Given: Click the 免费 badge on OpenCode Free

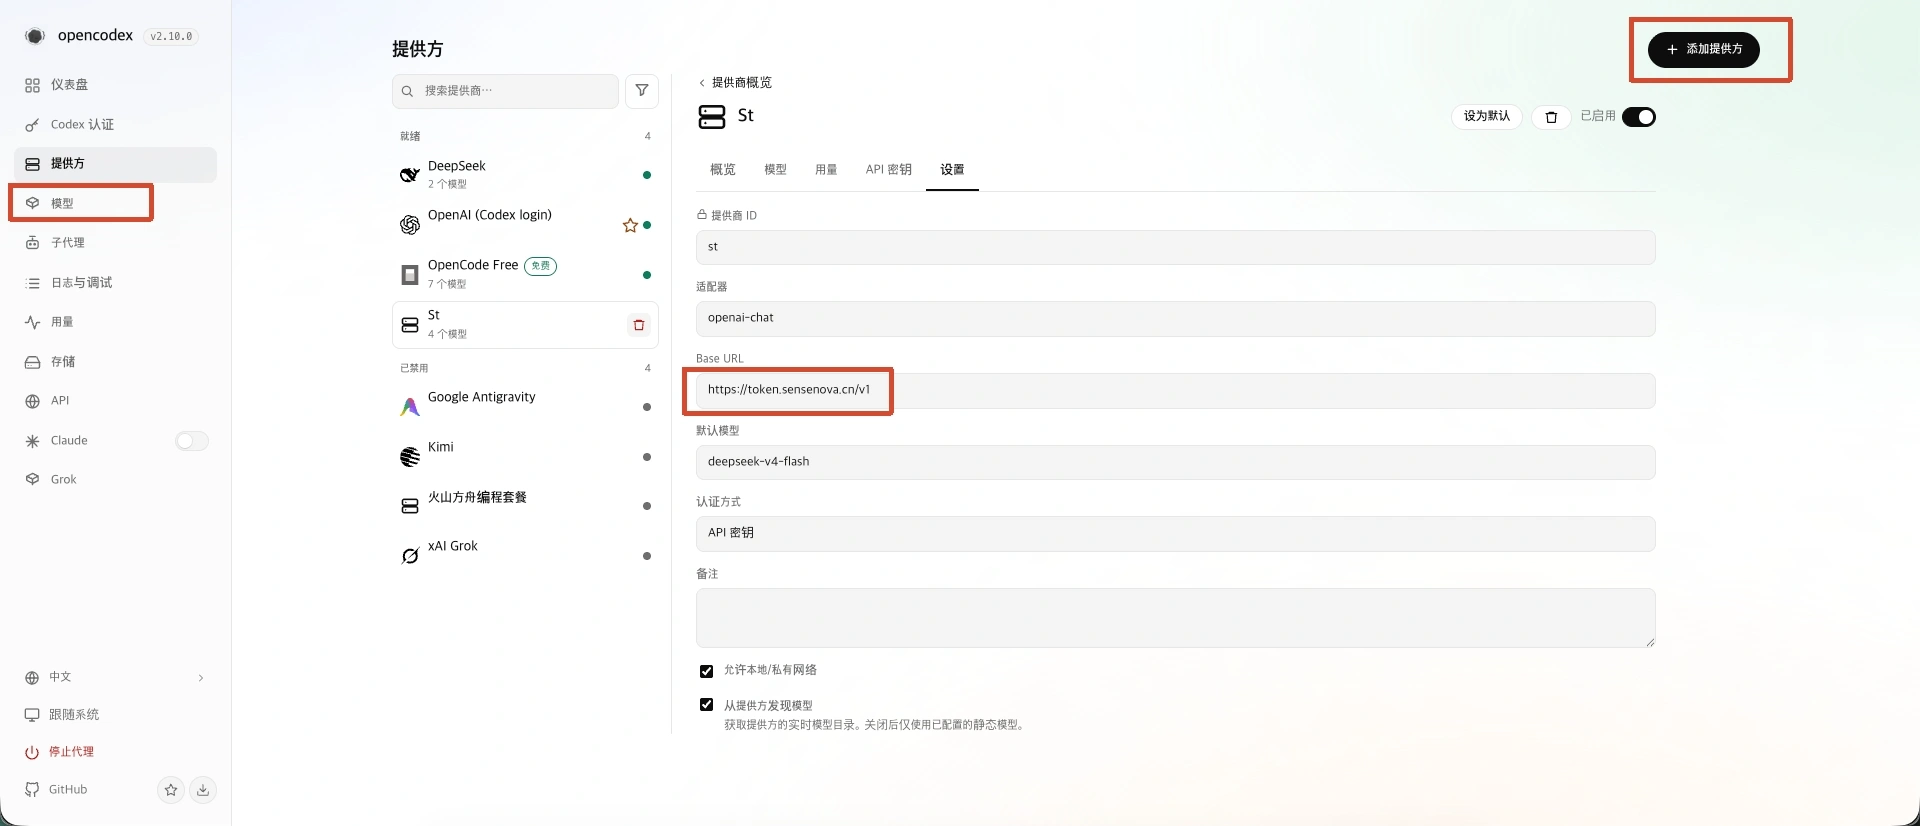Looking at the screenshot, I should click(541, 266).
